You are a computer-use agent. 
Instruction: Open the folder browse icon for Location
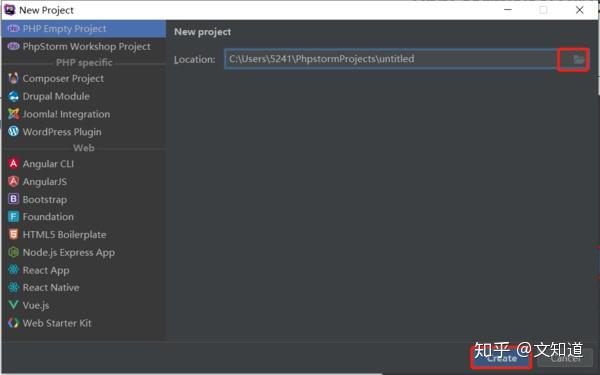coord(578,59)
